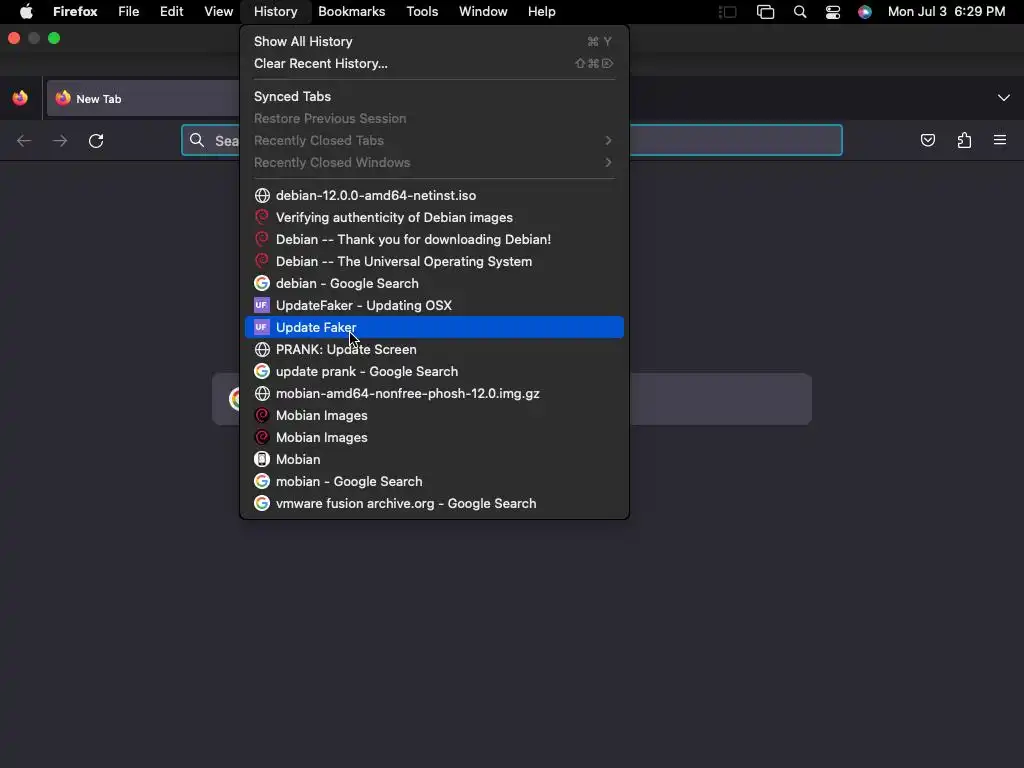Open the Window menu
The height and width of the screenshot is (768, 1024).
[x=483, y=12]
